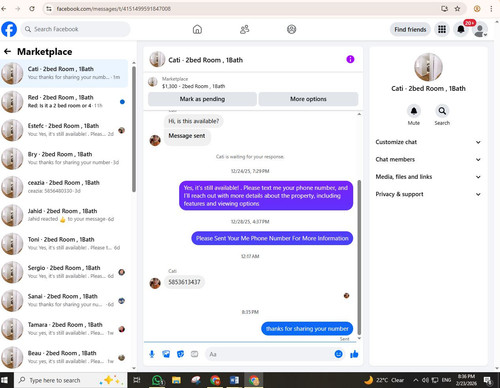Open Task View on the taskbar
This screenshot has width=500, height=388.
(x=137, y=380)
